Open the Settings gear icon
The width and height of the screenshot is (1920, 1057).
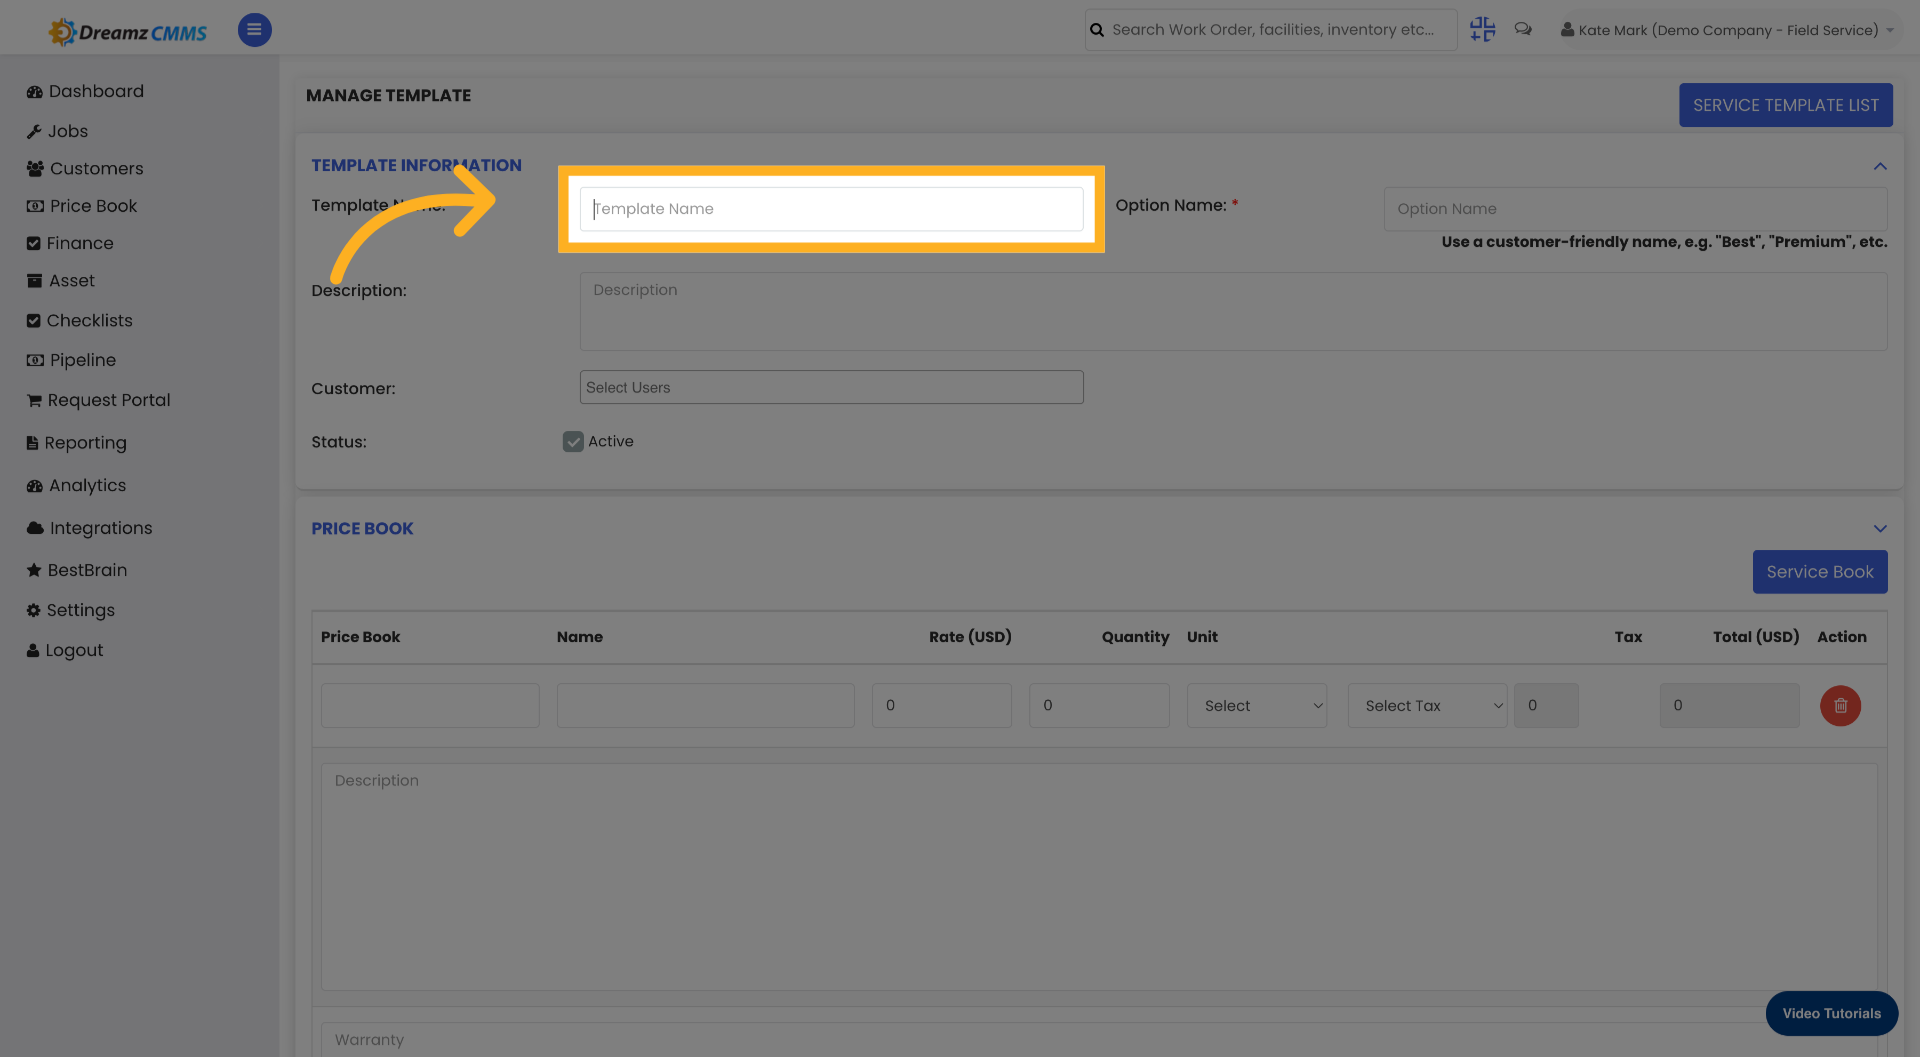34,610
